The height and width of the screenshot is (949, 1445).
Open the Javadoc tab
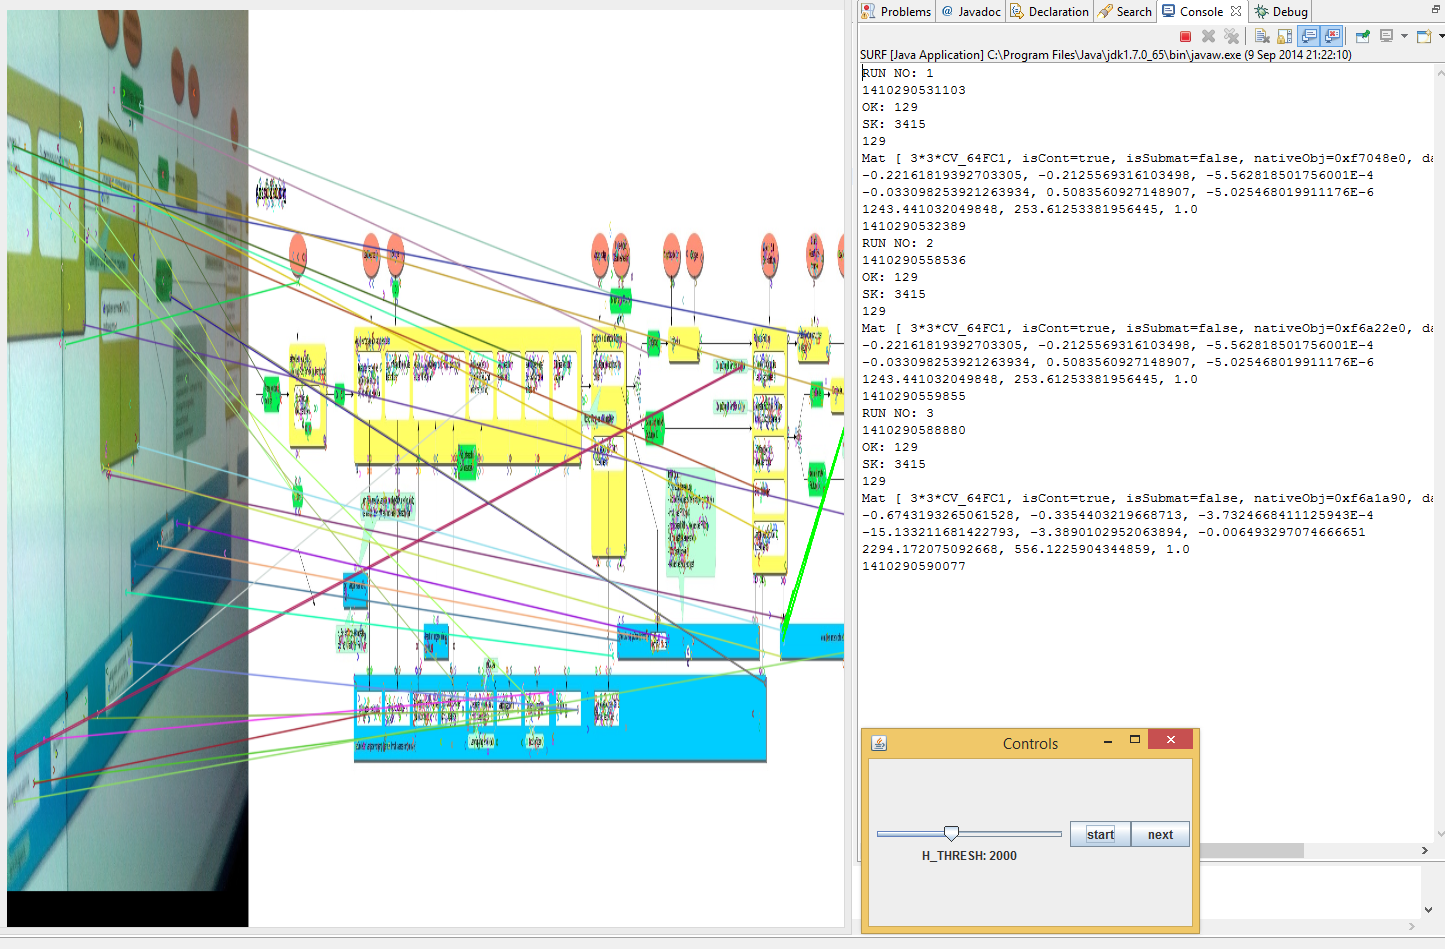click(970, 11)
